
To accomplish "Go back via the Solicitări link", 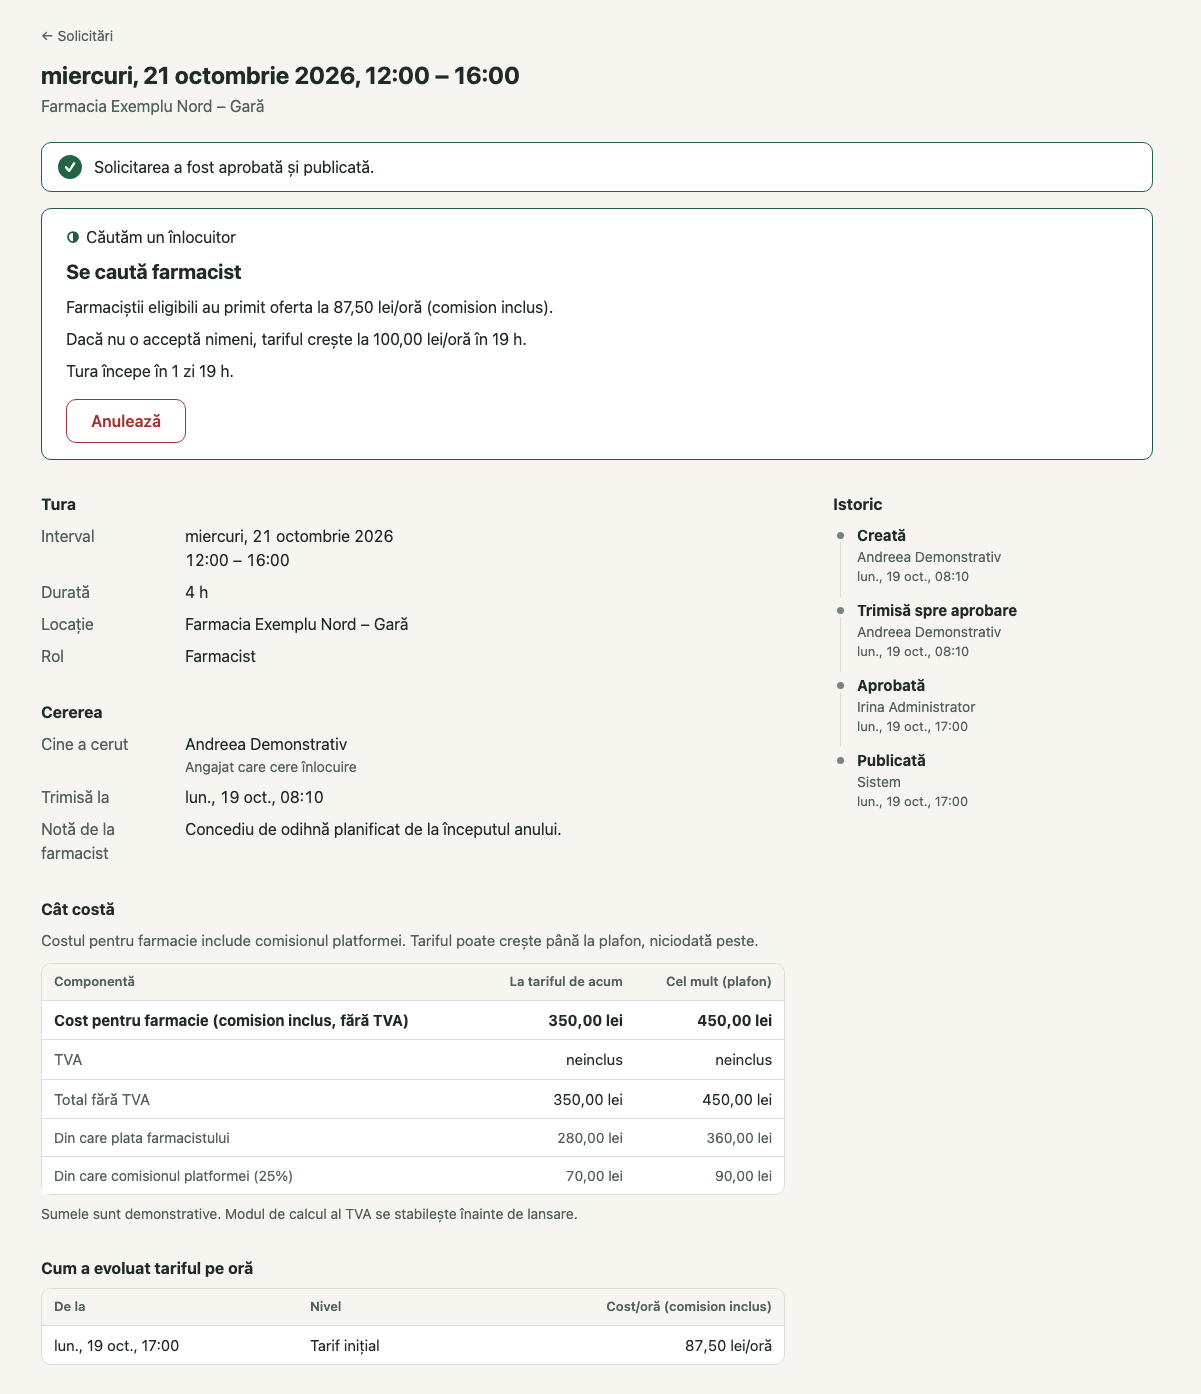I will 77,36.
